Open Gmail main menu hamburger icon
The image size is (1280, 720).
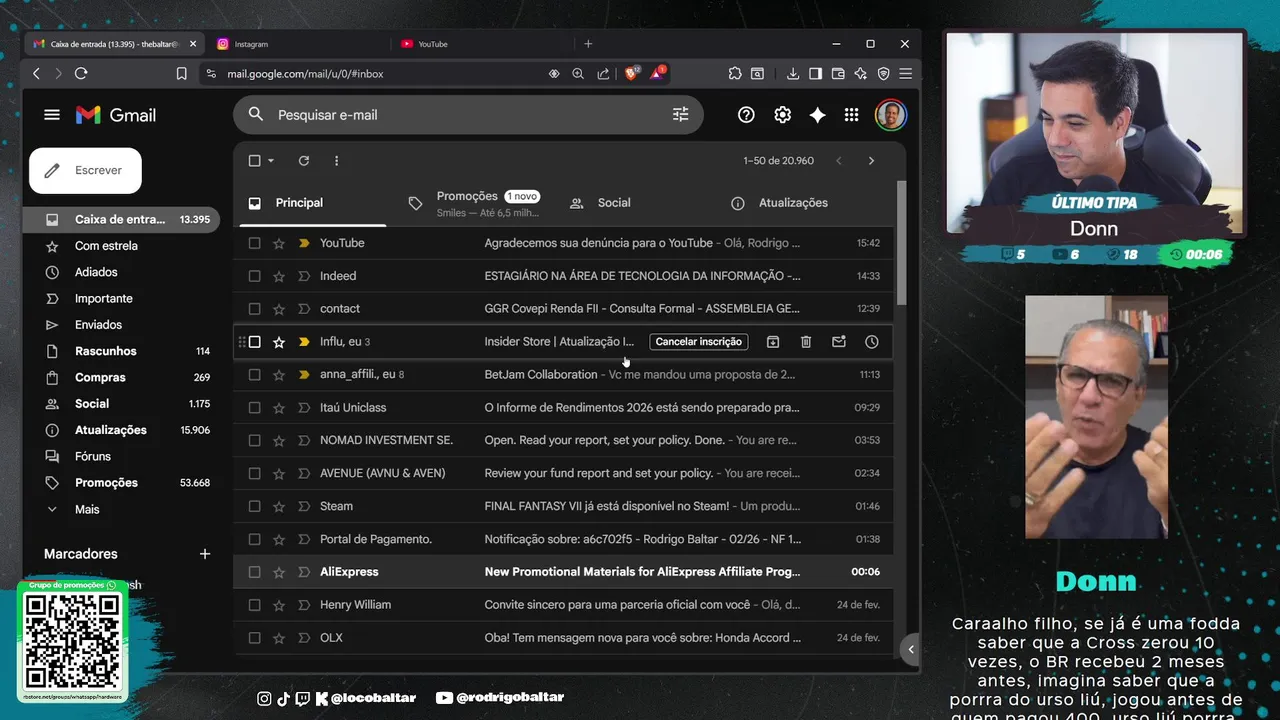click(52, 115)
